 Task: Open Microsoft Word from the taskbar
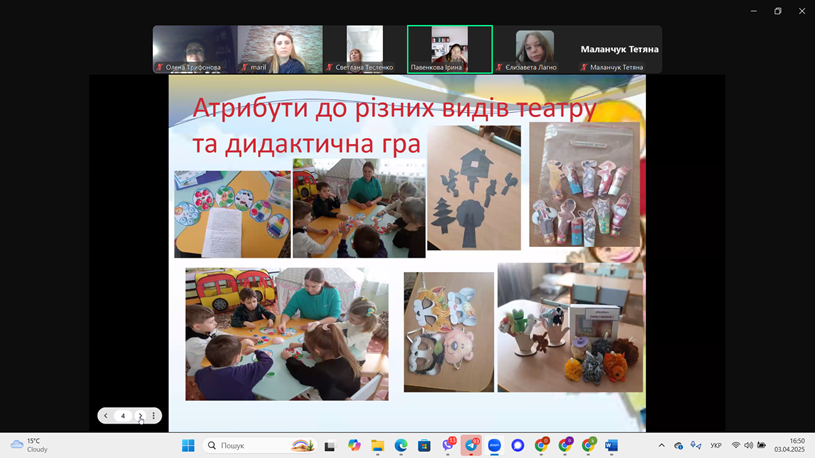(611, 446)
